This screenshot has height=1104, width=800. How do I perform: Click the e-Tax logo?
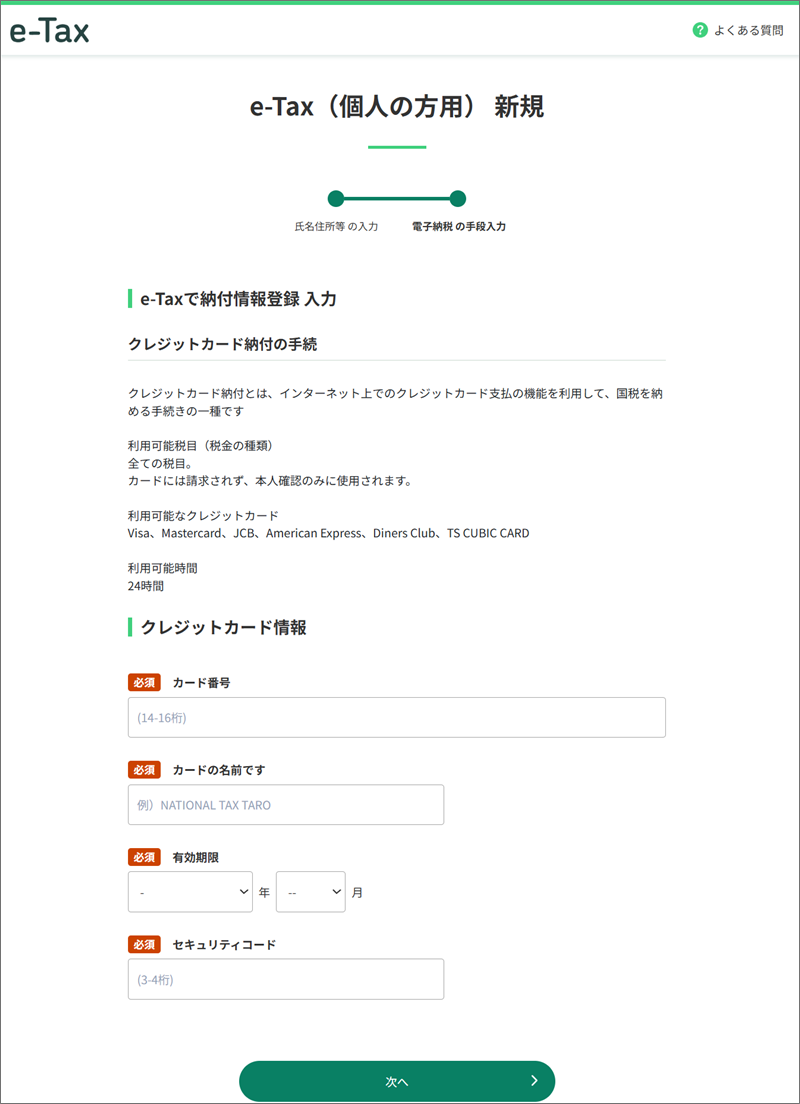(x=49, y=31)
